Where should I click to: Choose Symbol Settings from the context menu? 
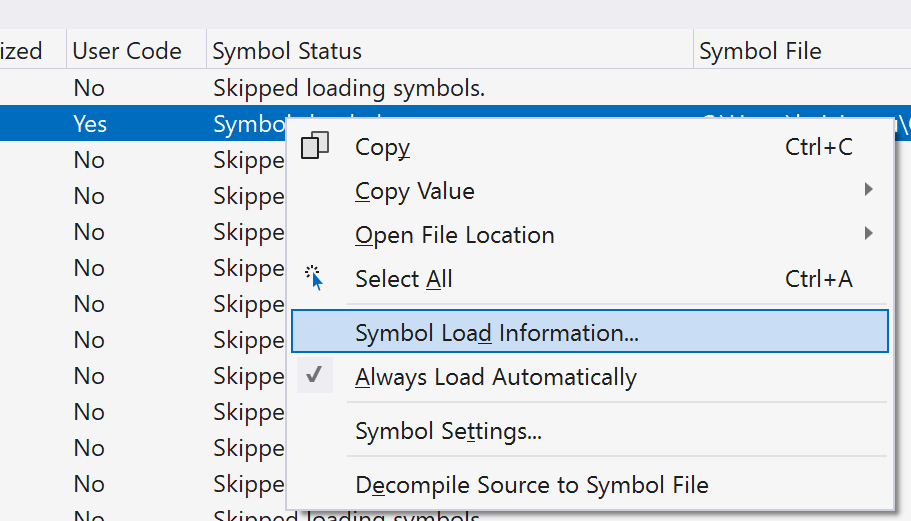[449, 432]
